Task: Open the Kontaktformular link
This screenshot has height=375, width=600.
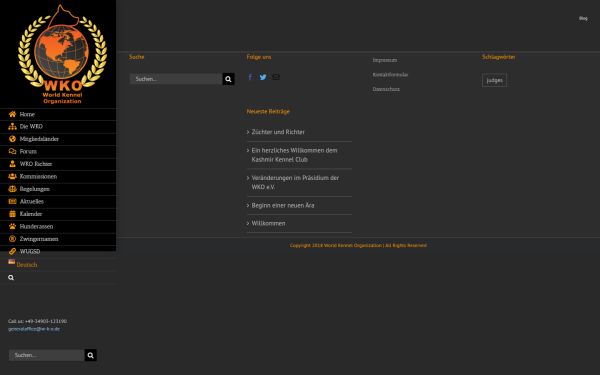Action: pyautogui.click(x=390, y=75)
